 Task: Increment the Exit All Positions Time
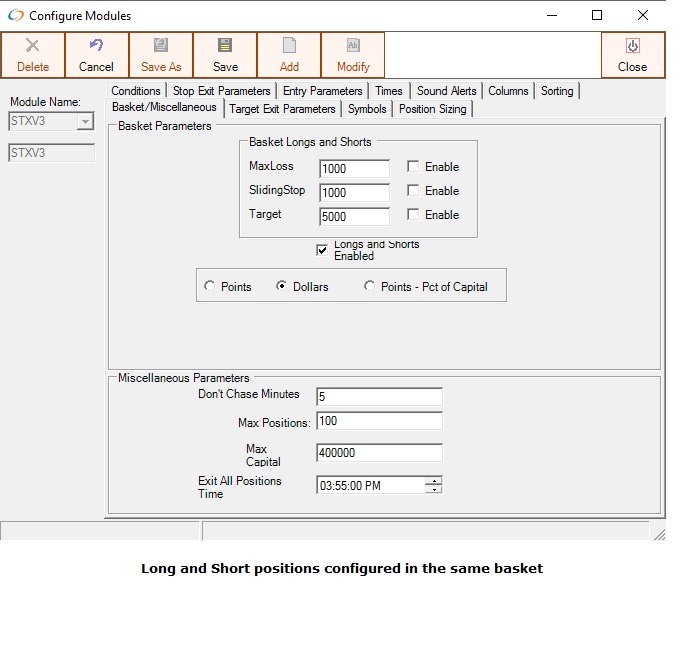tap(434, 481)
